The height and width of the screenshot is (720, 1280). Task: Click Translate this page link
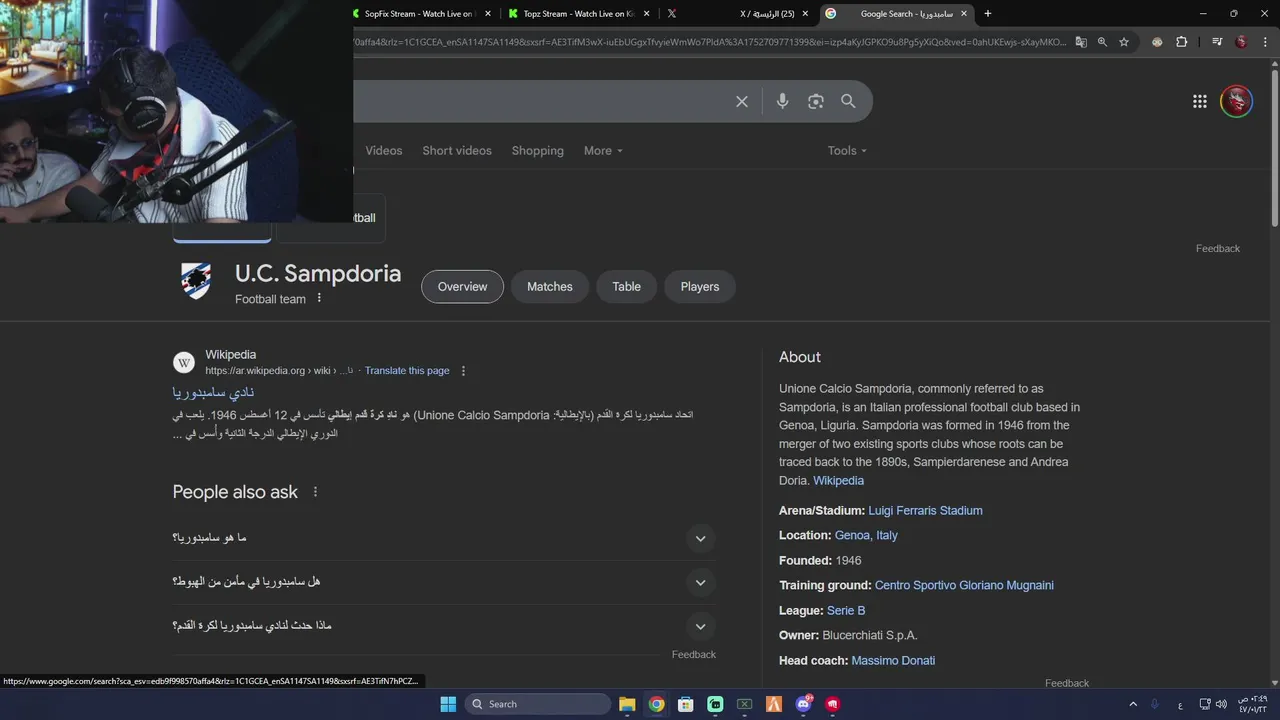click(x=407, y=371)
